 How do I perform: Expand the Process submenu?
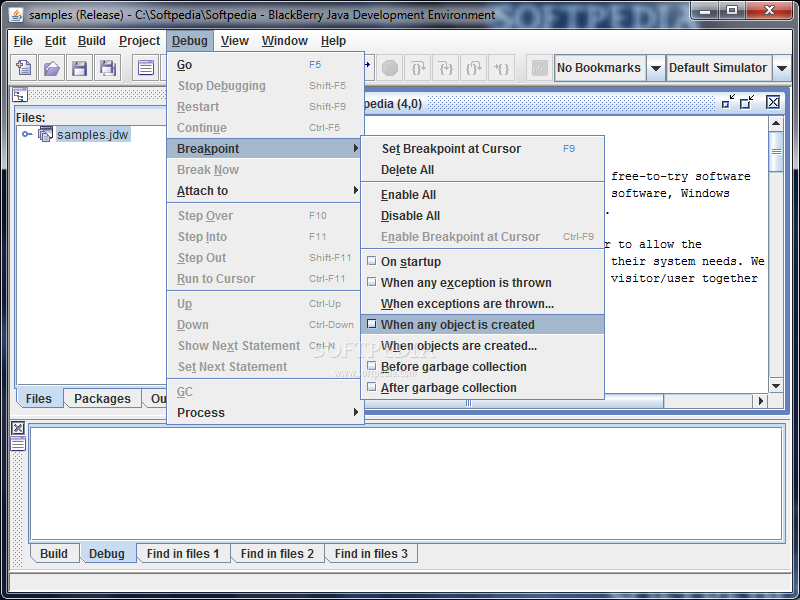tap(265, 412)
